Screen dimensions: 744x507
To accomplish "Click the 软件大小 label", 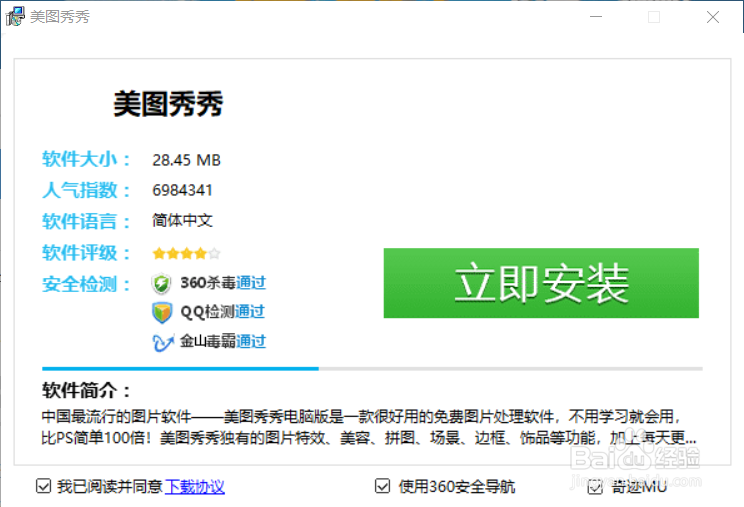I will click(86, 159).
